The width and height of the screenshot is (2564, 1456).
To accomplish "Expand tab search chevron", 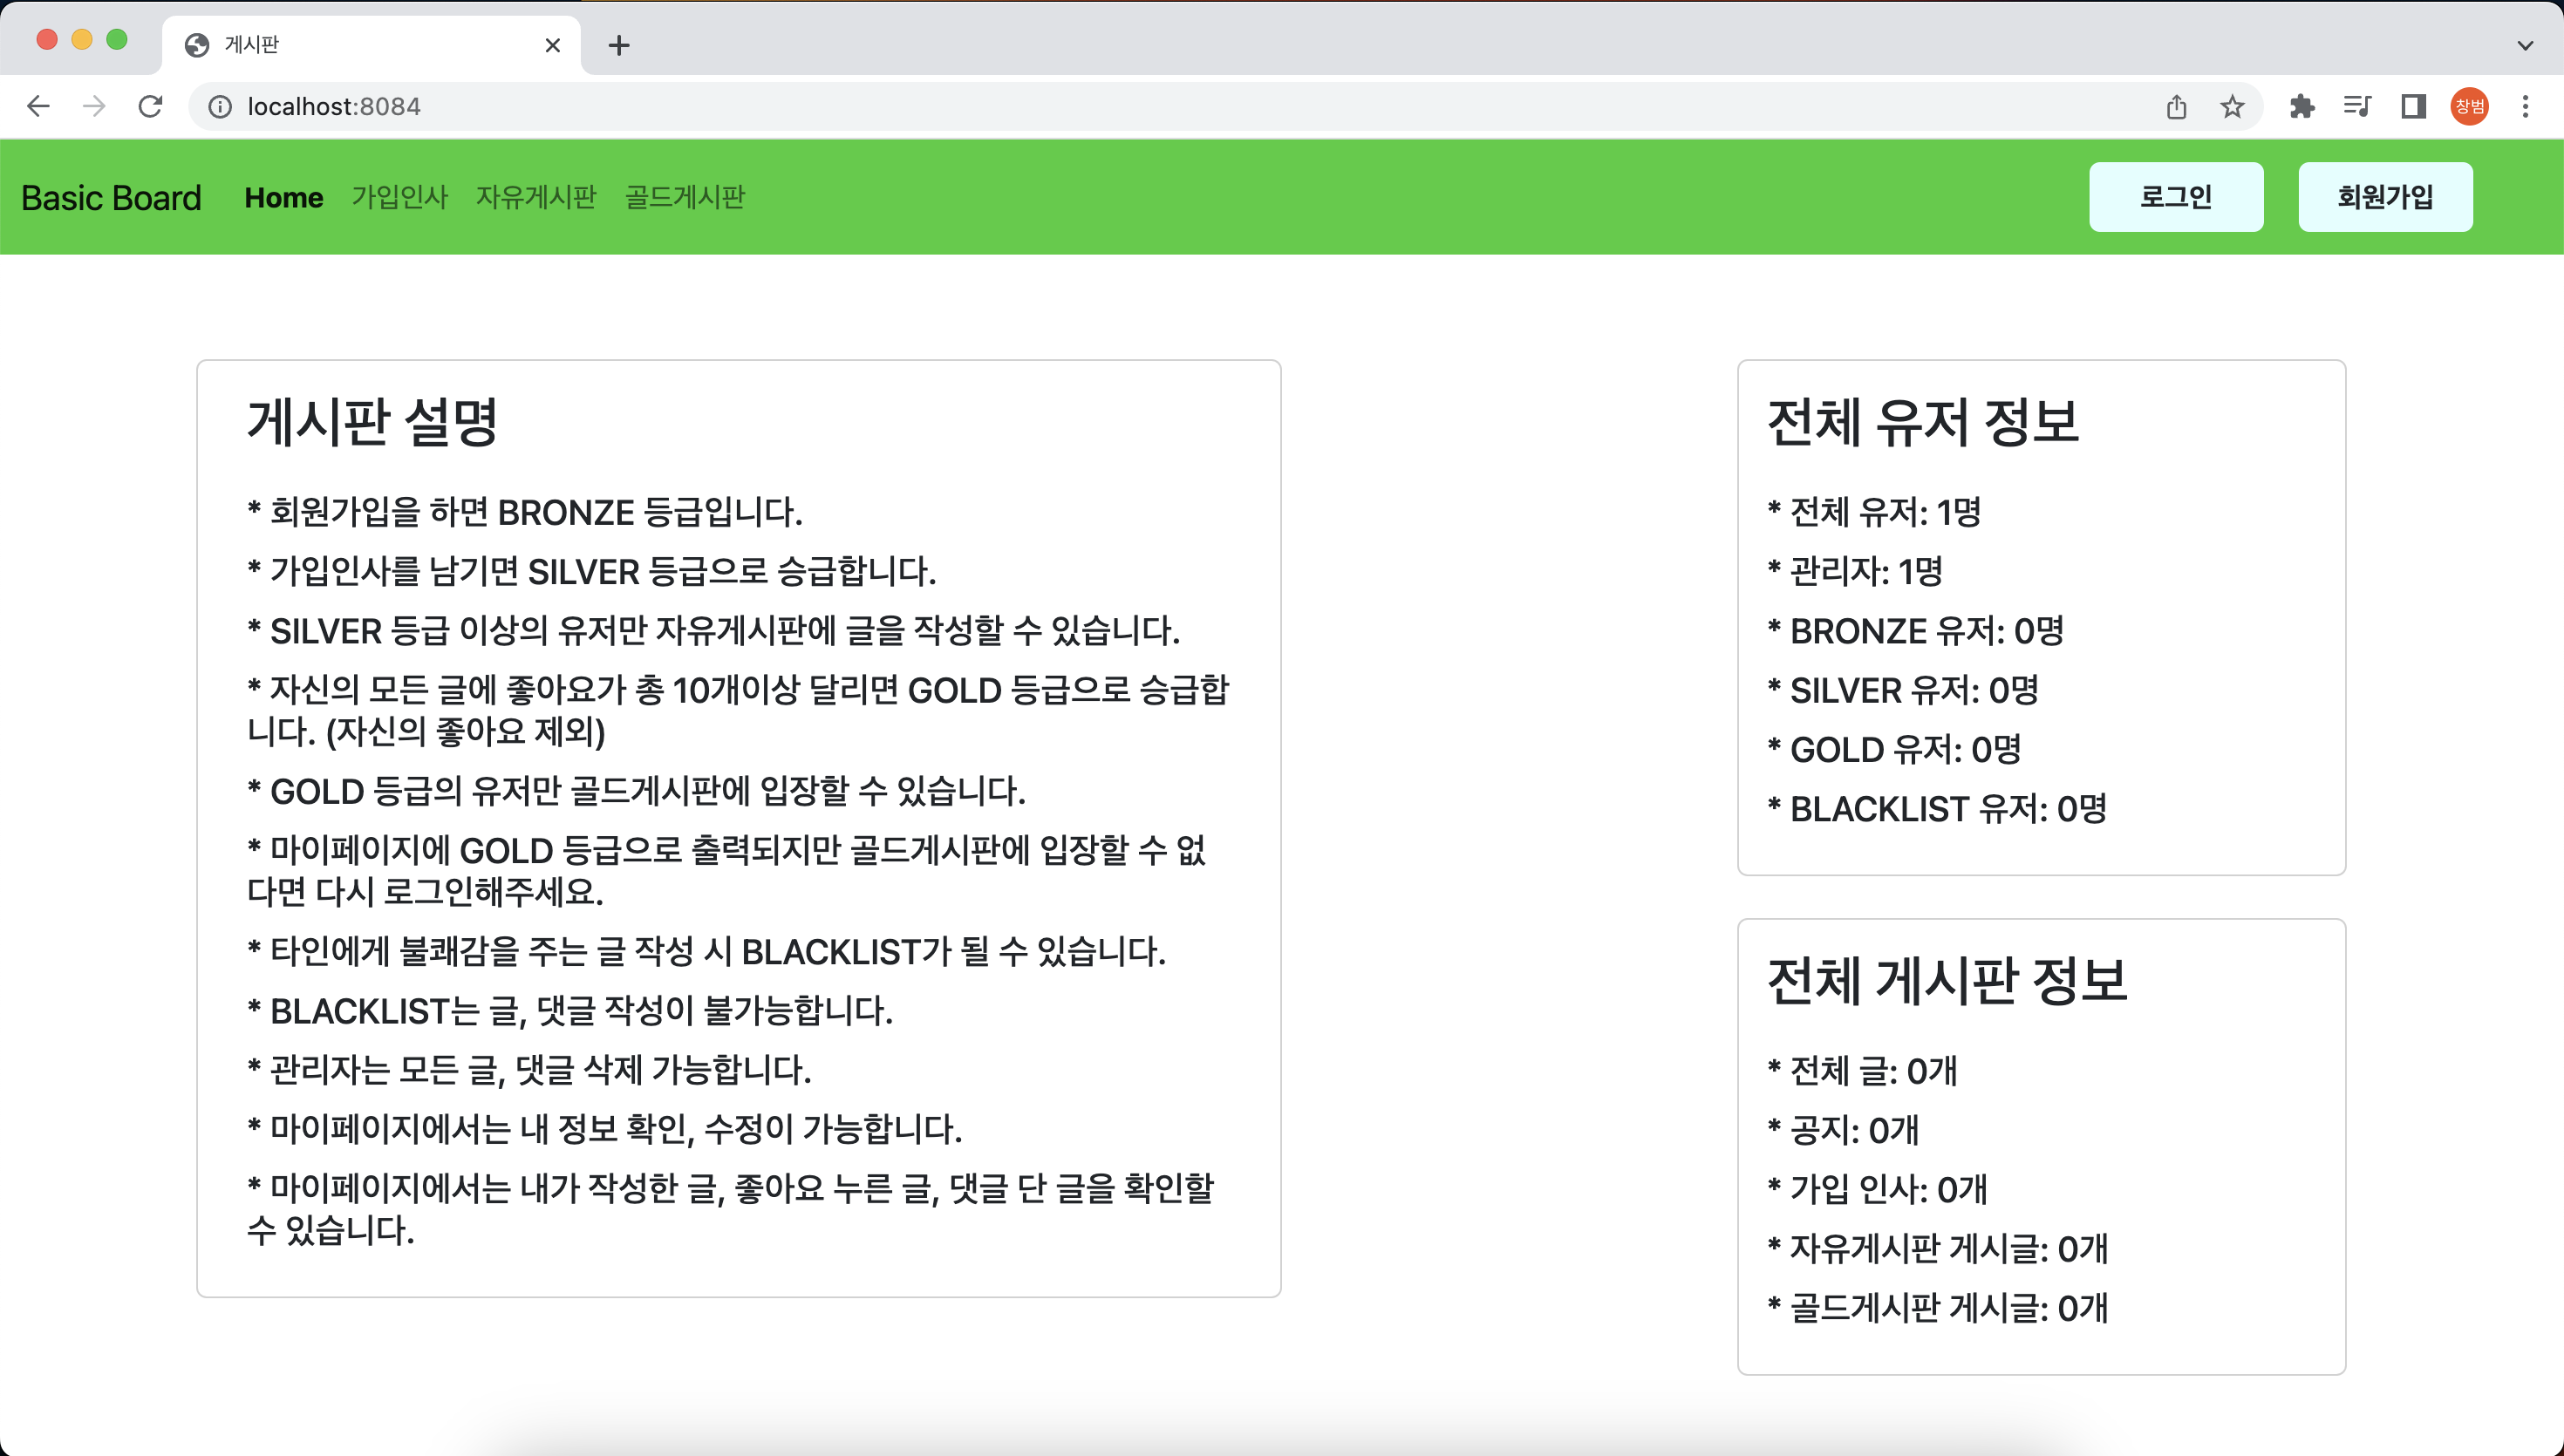I will [2525, 45].
